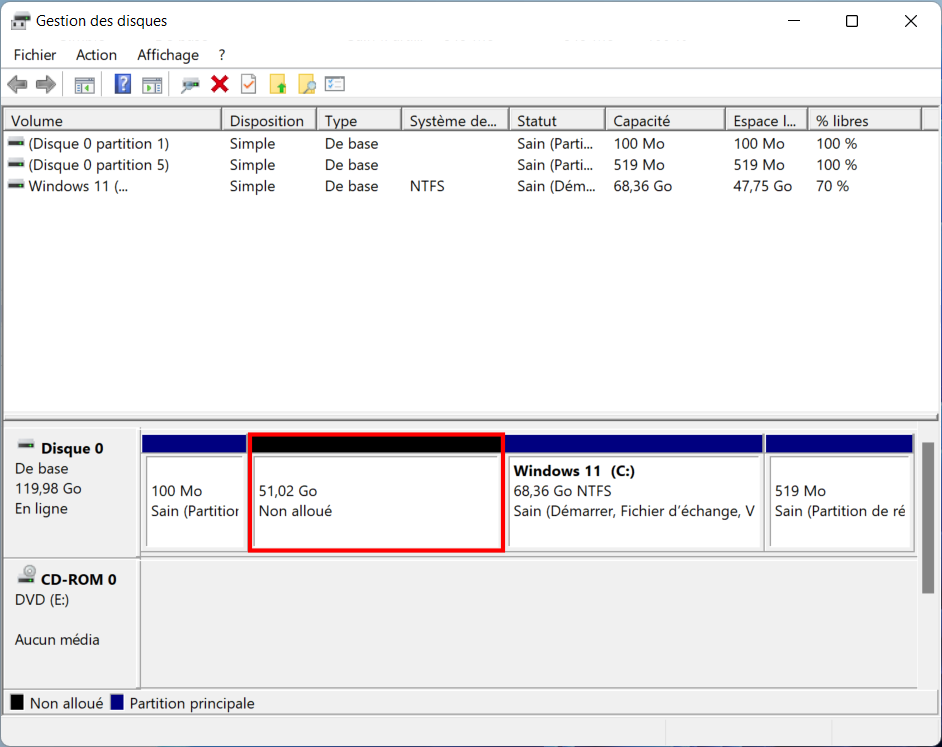The width and height of the screenshot is (942, 747).
Task: Click the 47,75 Go free space cell
Action: click(762, 186)
